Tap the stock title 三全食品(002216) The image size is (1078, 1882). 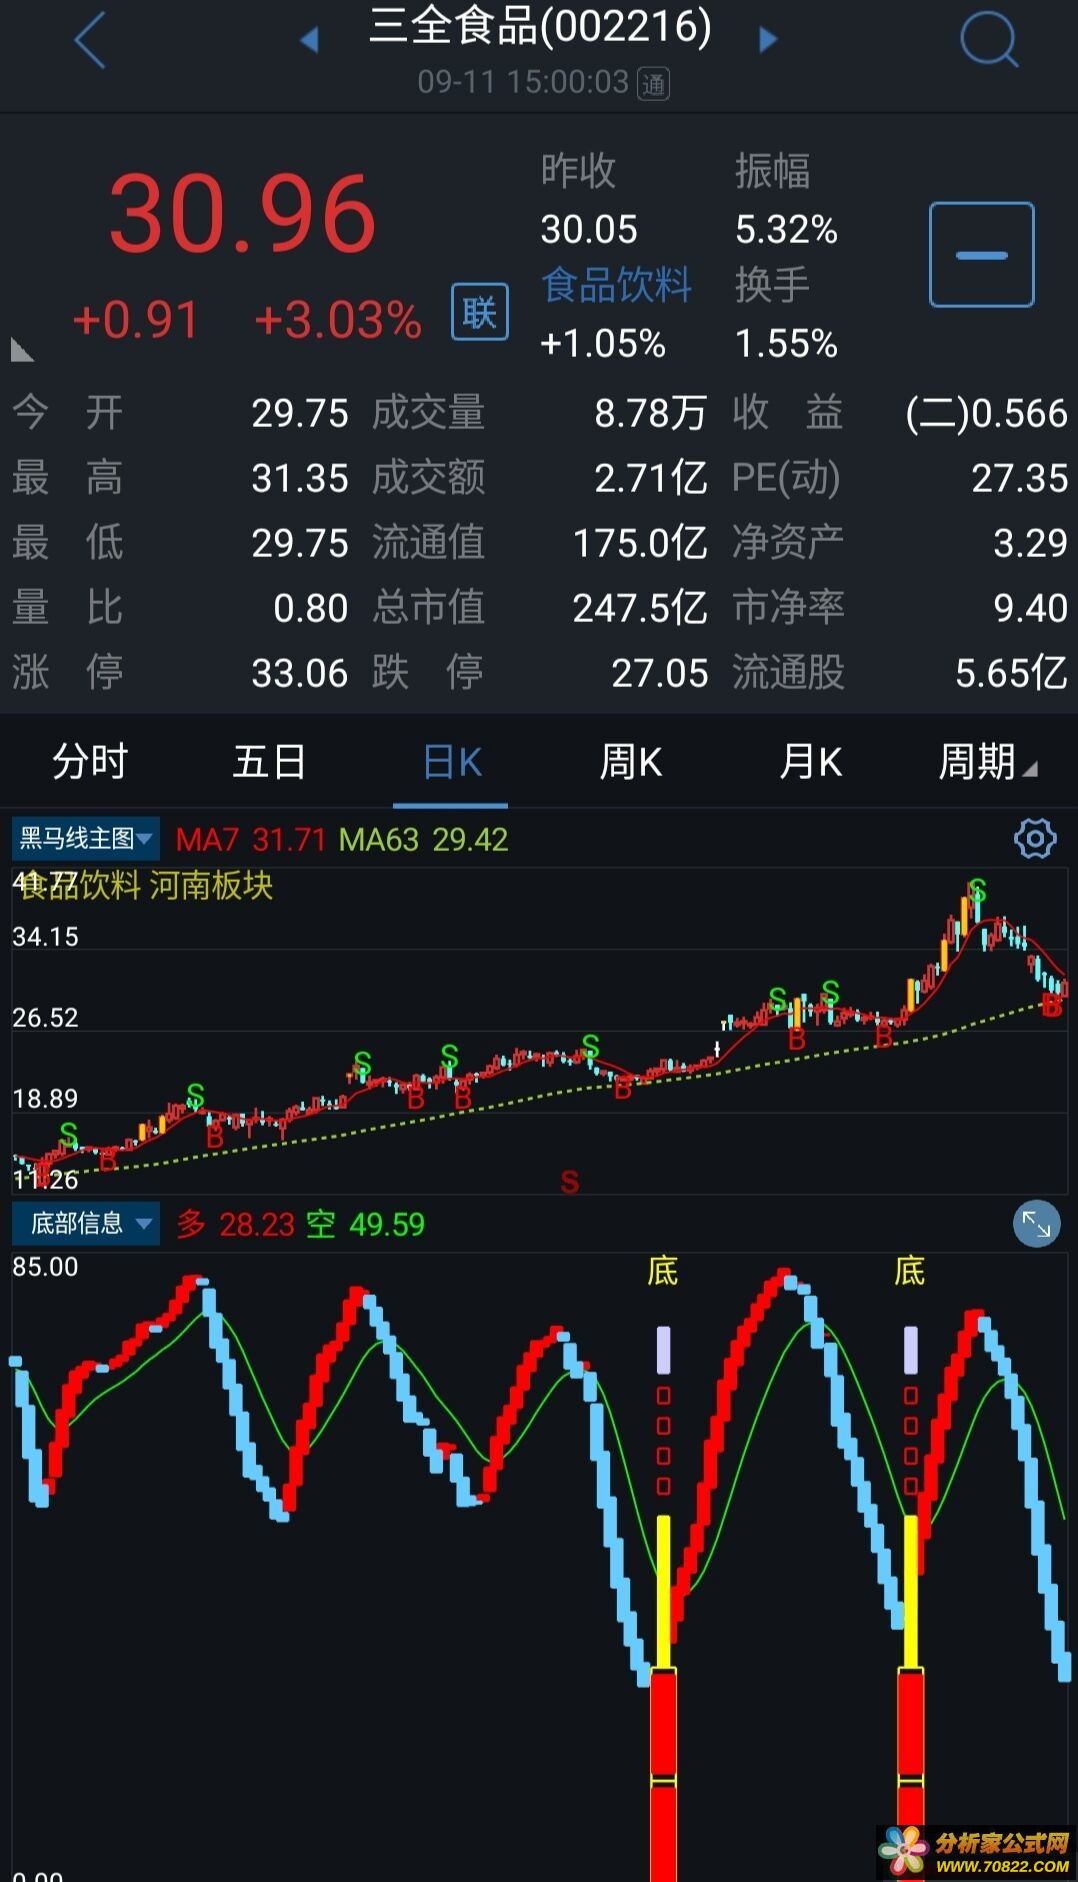pos(540,26)
